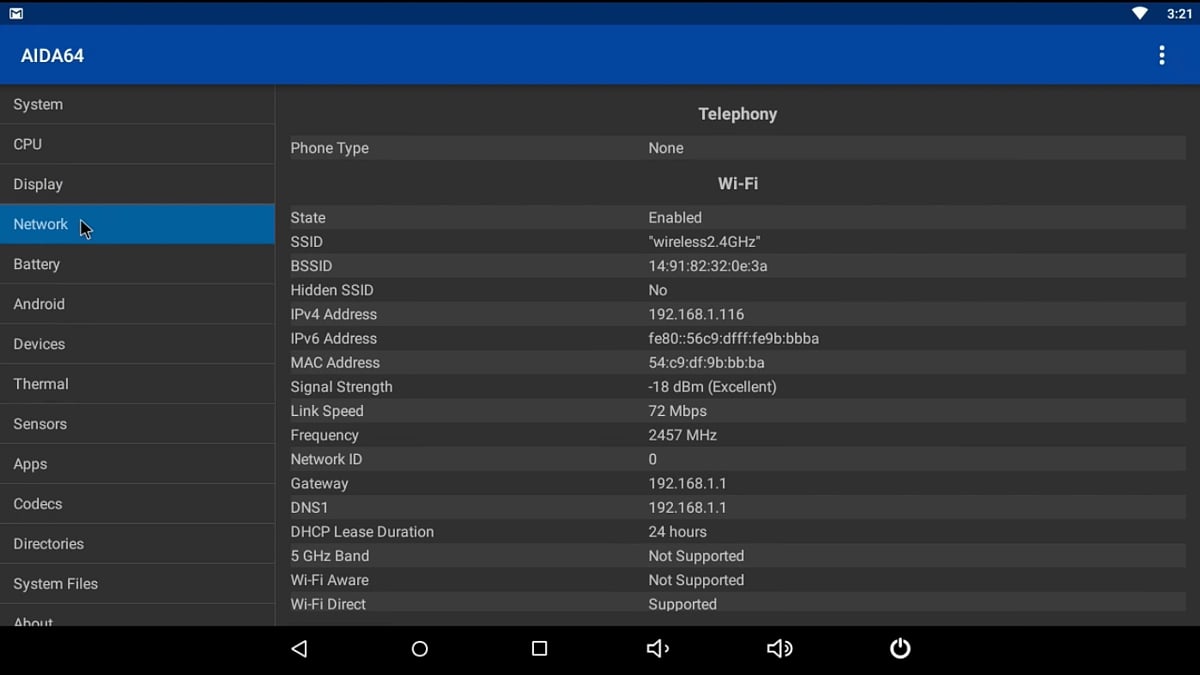Select the Sensors category
This screenshot has height=675, width=1200.
(40, 423)
